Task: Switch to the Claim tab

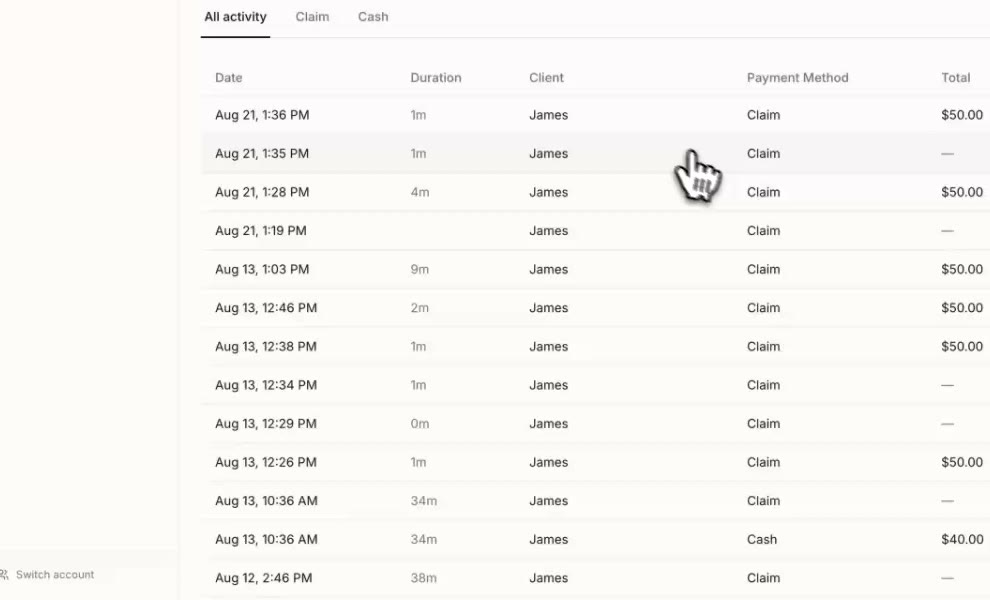Action: [312, 17]
